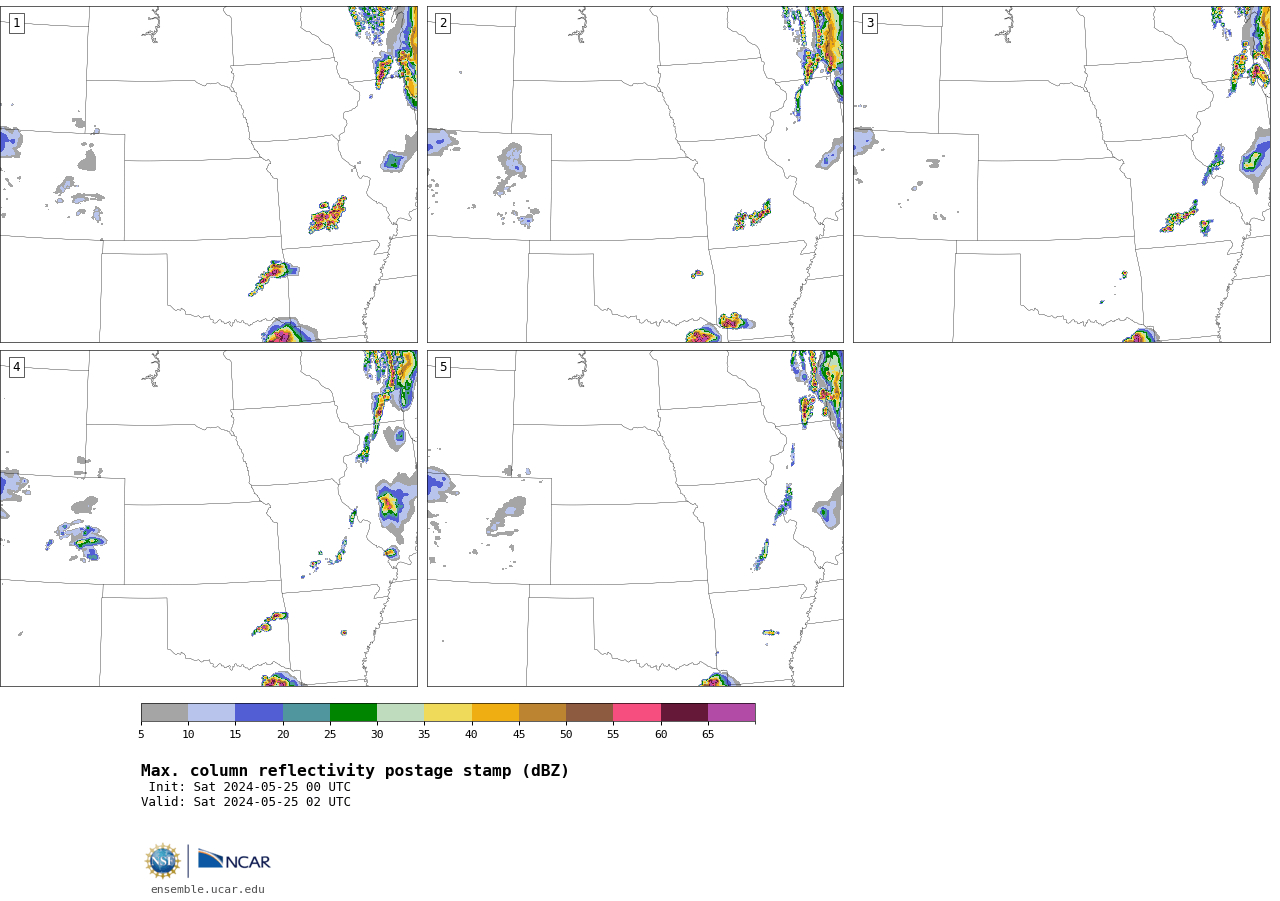Click the colorbar tick label 50

point(566,734)
